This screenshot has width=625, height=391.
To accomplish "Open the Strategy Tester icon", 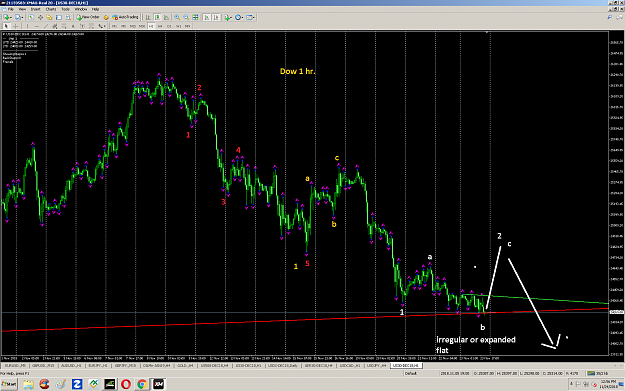I will click(x=68, y=17).
